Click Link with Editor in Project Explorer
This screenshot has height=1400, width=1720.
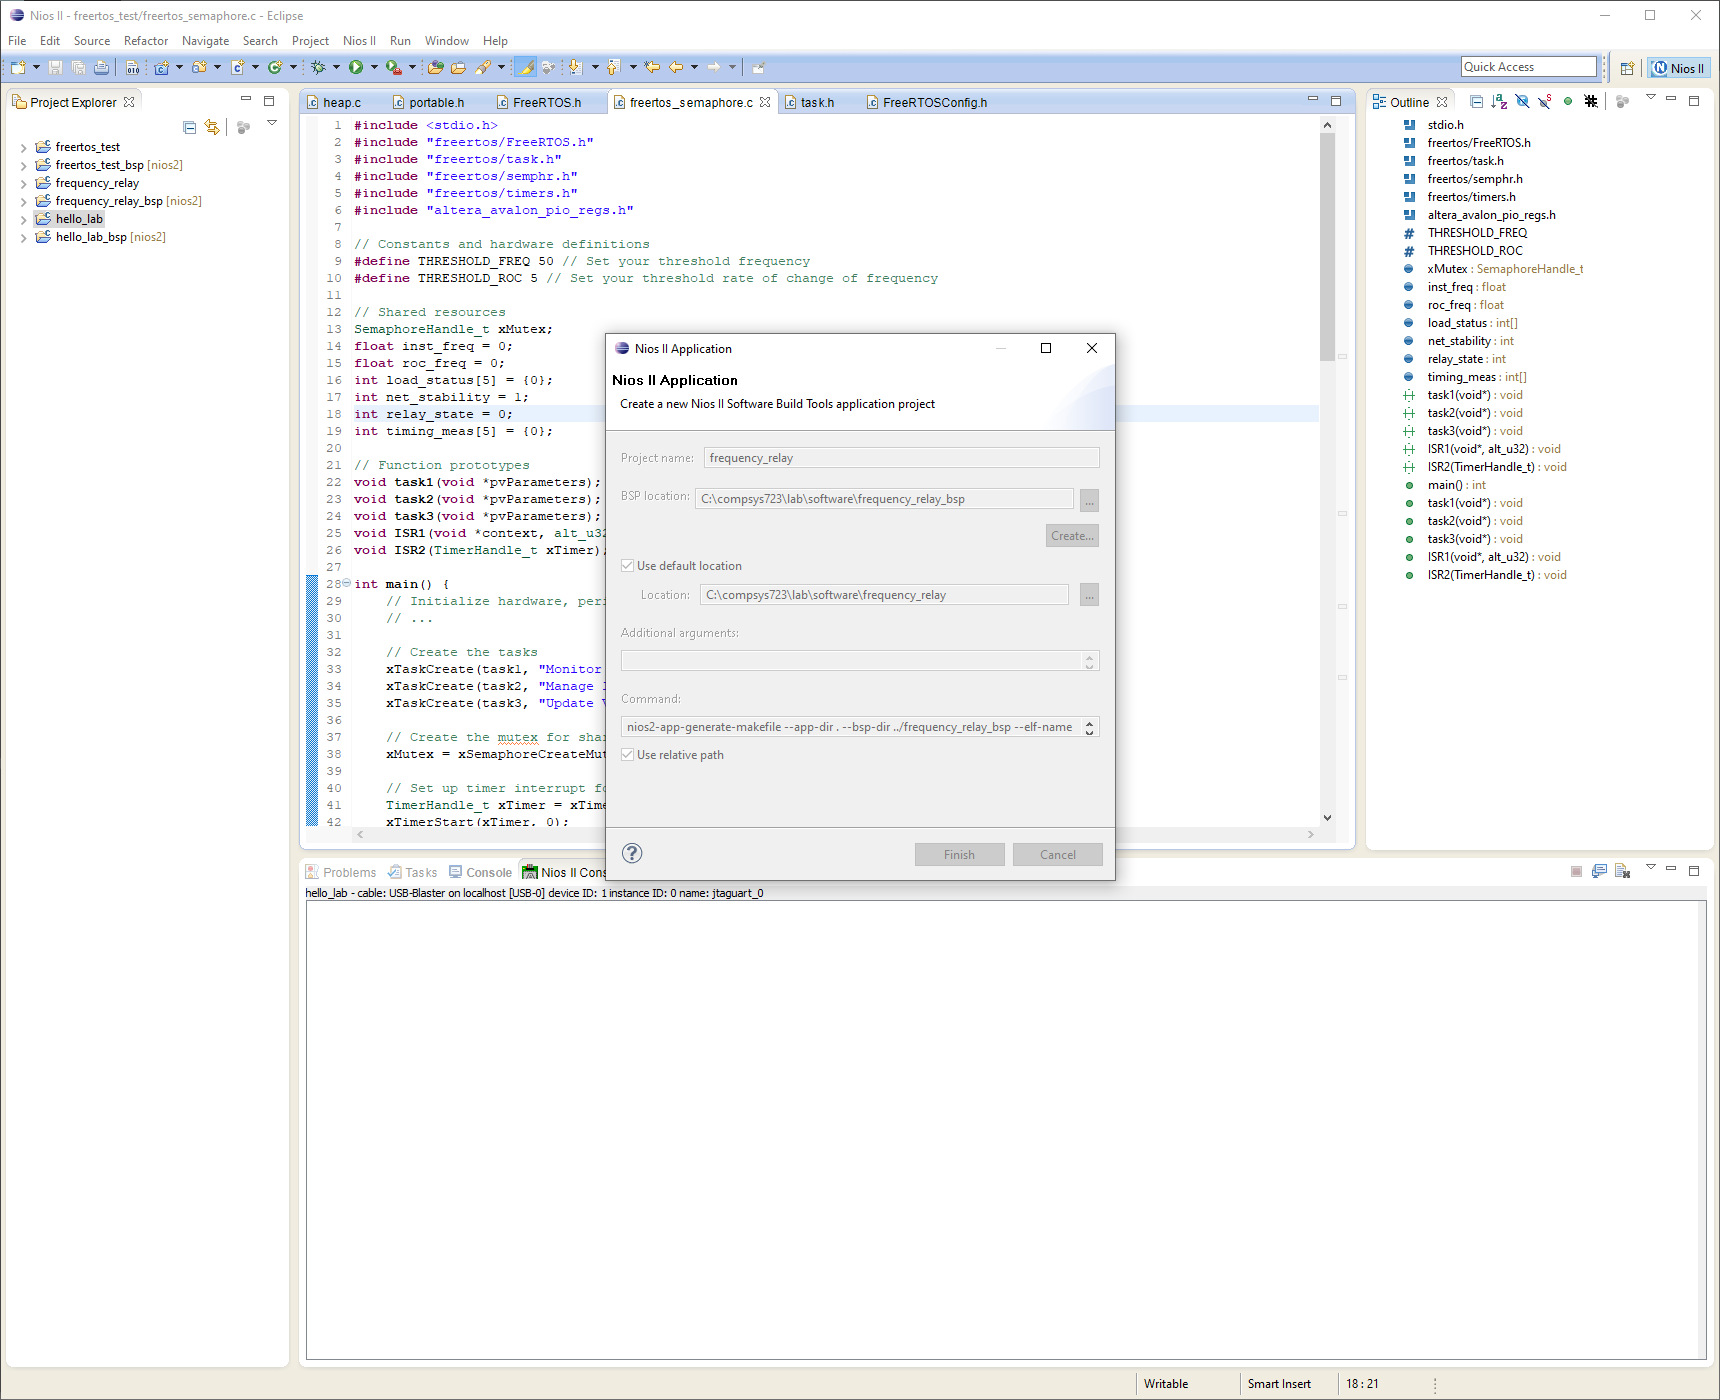[212, 127]
